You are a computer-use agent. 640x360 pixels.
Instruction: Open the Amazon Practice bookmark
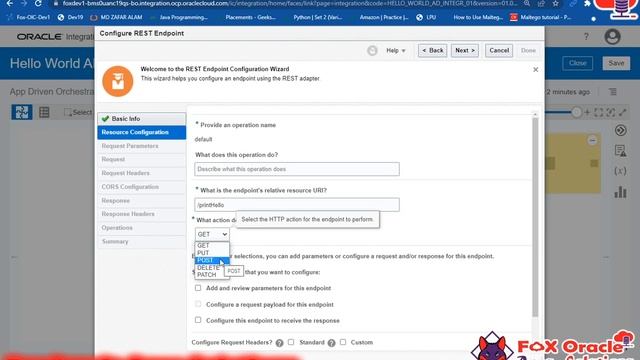(x=384, y=18)
